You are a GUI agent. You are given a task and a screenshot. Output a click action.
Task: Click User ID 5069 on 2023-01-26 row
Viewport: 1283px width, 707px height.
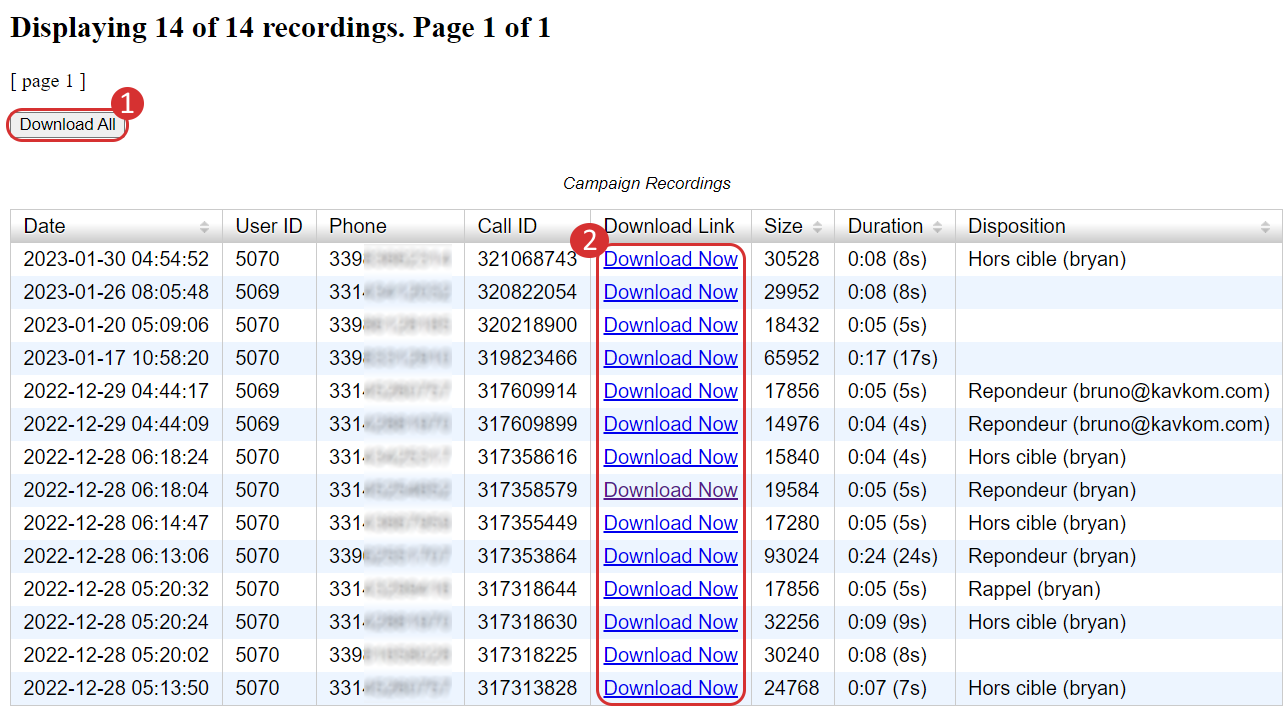(x=258, y=292)
